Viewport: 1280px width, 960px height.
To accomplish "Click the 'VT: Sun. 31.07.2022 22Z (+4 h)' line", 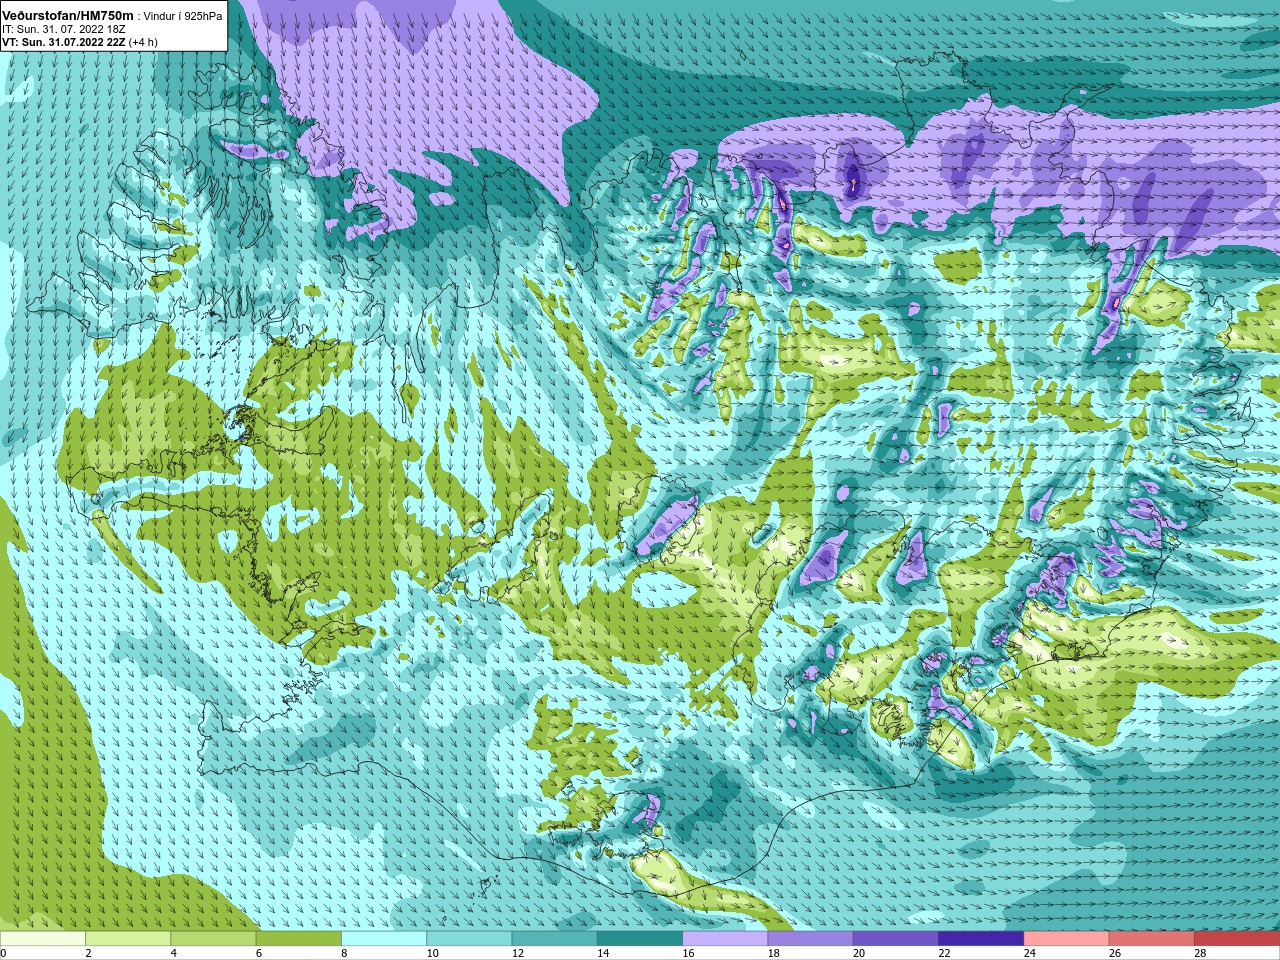I will (x=79, y=42).
